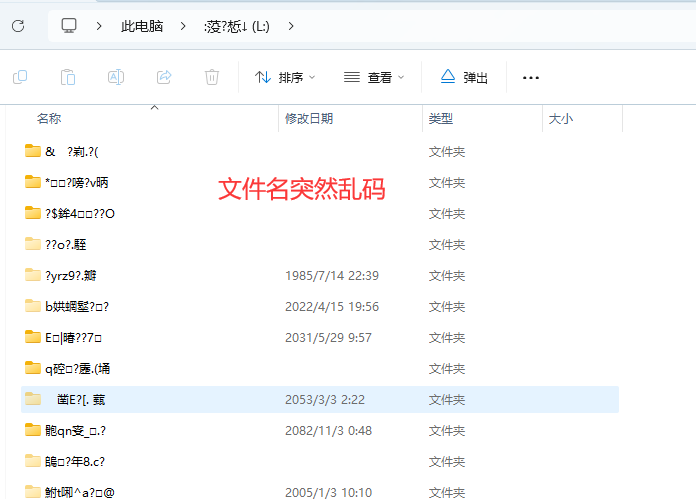Click the date 2031/5/29 9:57
Image resolution: width=696 pixels, height=499 pixels.
[328, 338]
